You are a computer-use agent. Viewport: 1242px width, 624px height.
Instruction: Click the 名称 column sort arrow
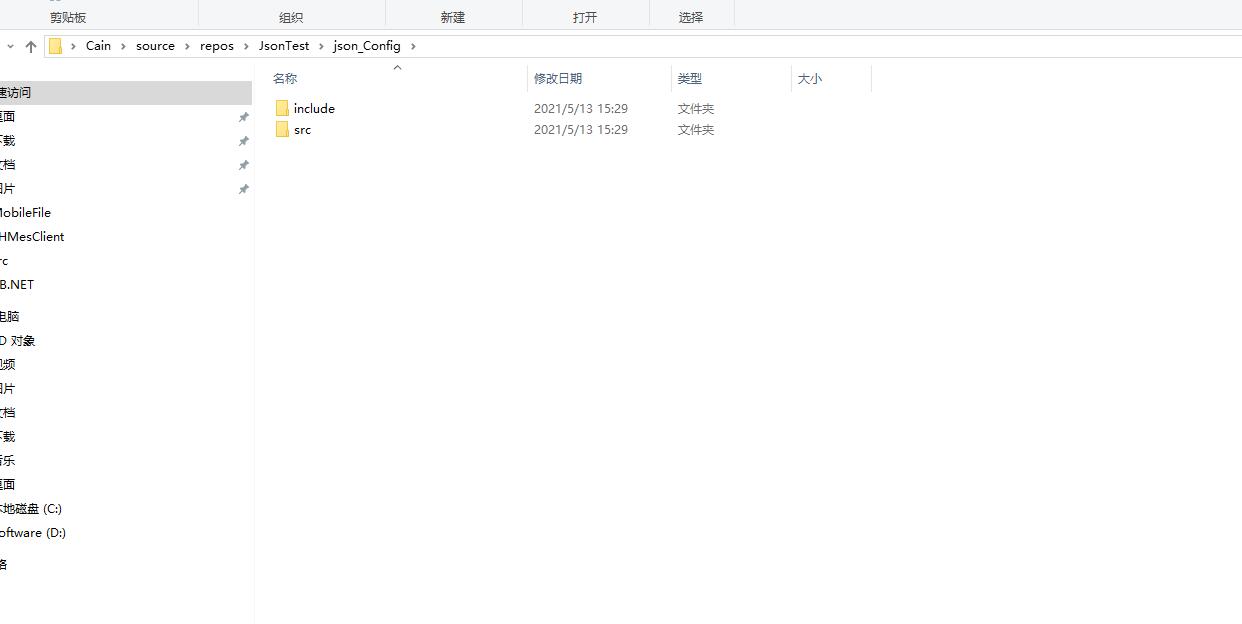point(397,68)
